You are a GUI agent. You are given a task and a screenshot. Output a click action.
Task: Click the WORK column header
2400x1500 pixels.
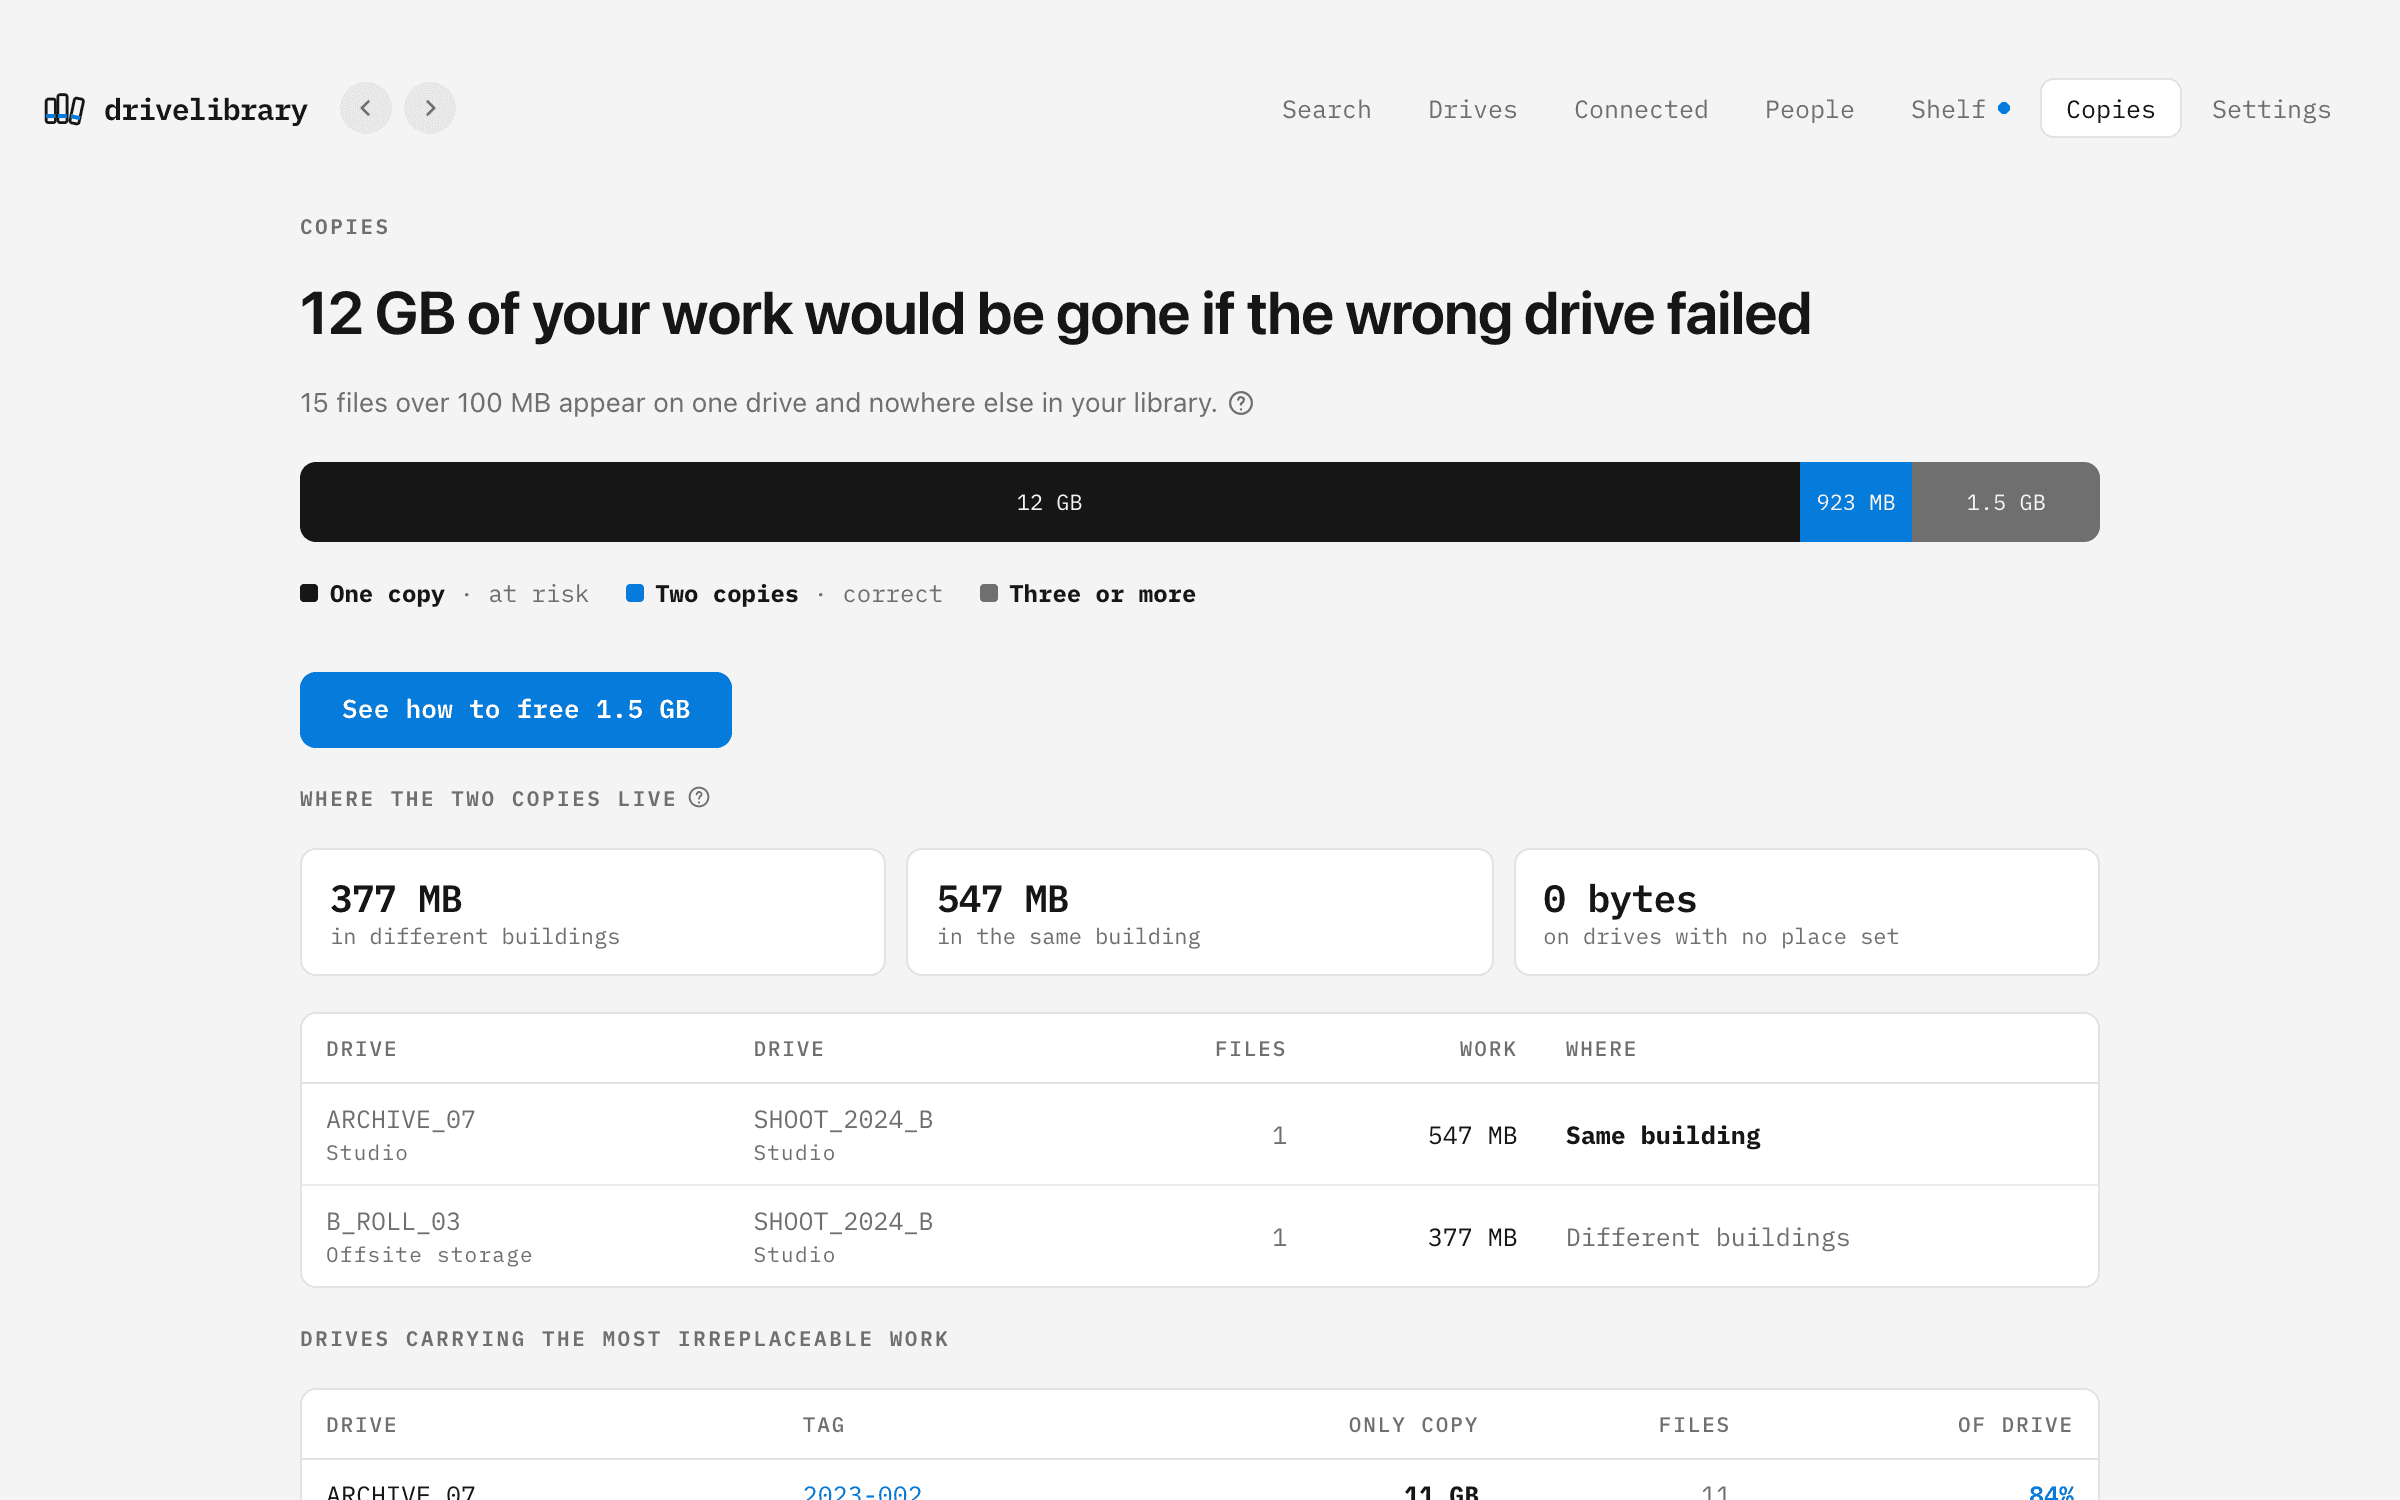[x=1488, y=1049]
